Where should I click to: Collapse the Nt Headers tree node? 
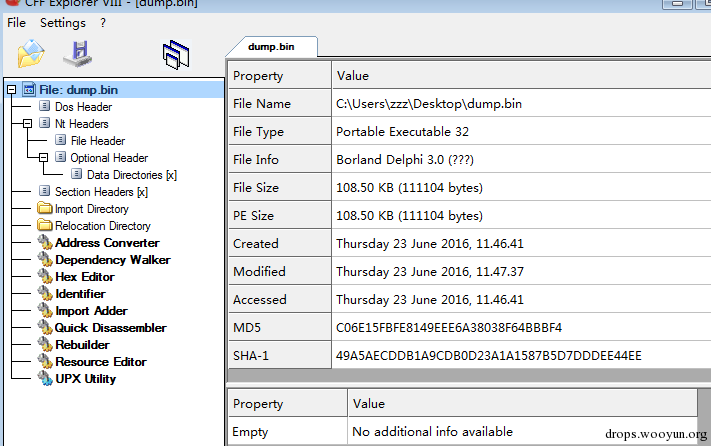tap(28, 123)
